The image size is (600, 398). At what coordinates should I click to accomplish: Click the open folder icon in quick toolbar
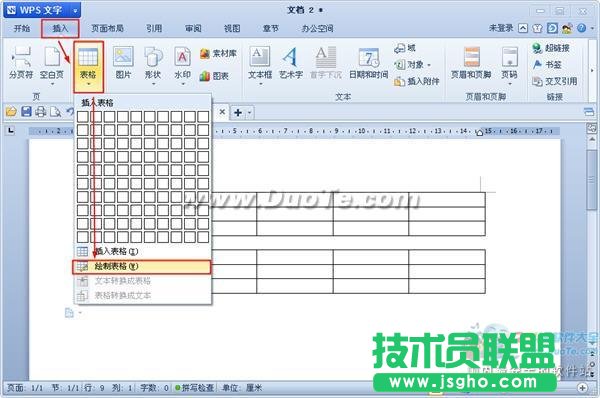[11, 112]
